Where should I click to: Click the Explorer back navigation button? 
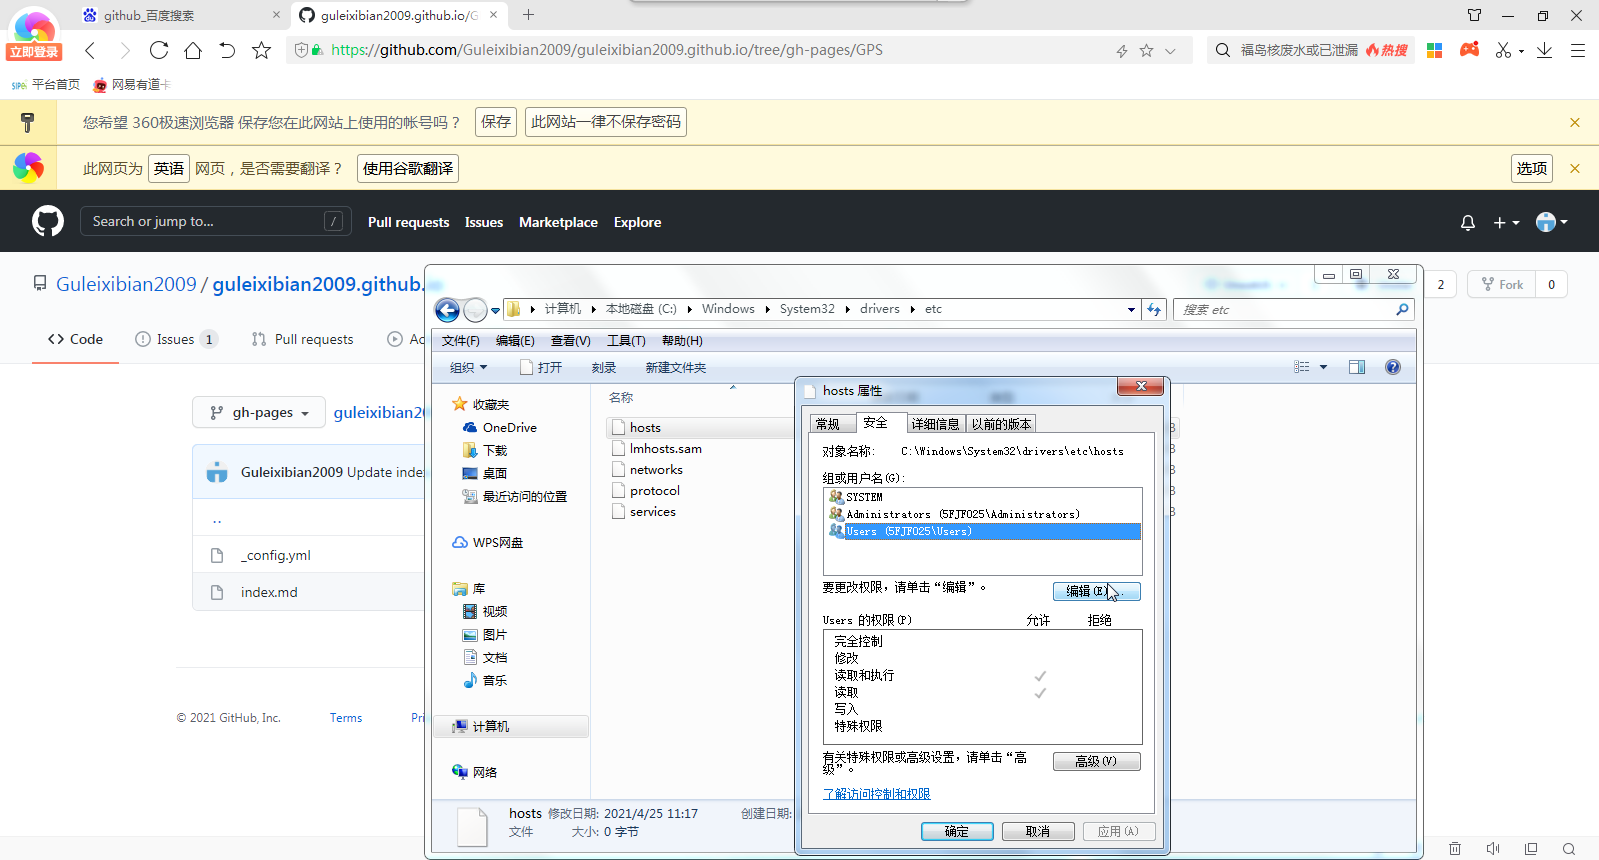[x=447, y=310]
